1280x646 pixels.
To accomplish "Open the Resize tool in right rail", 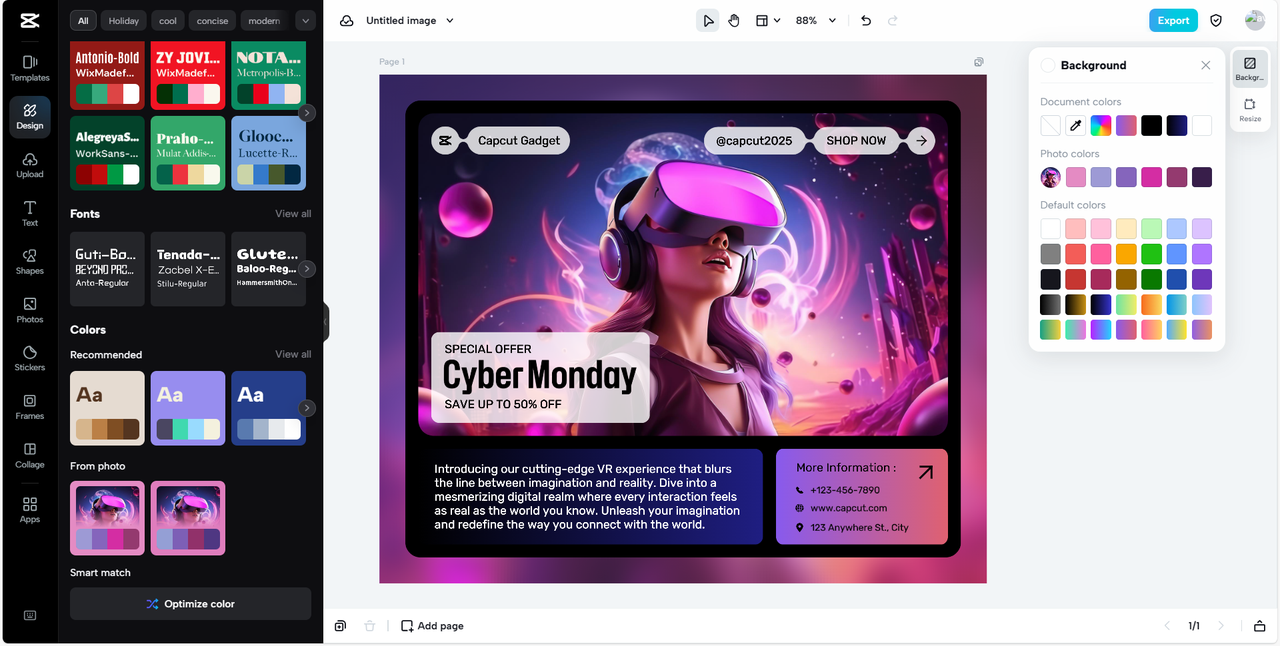I will coord(1250,110).
